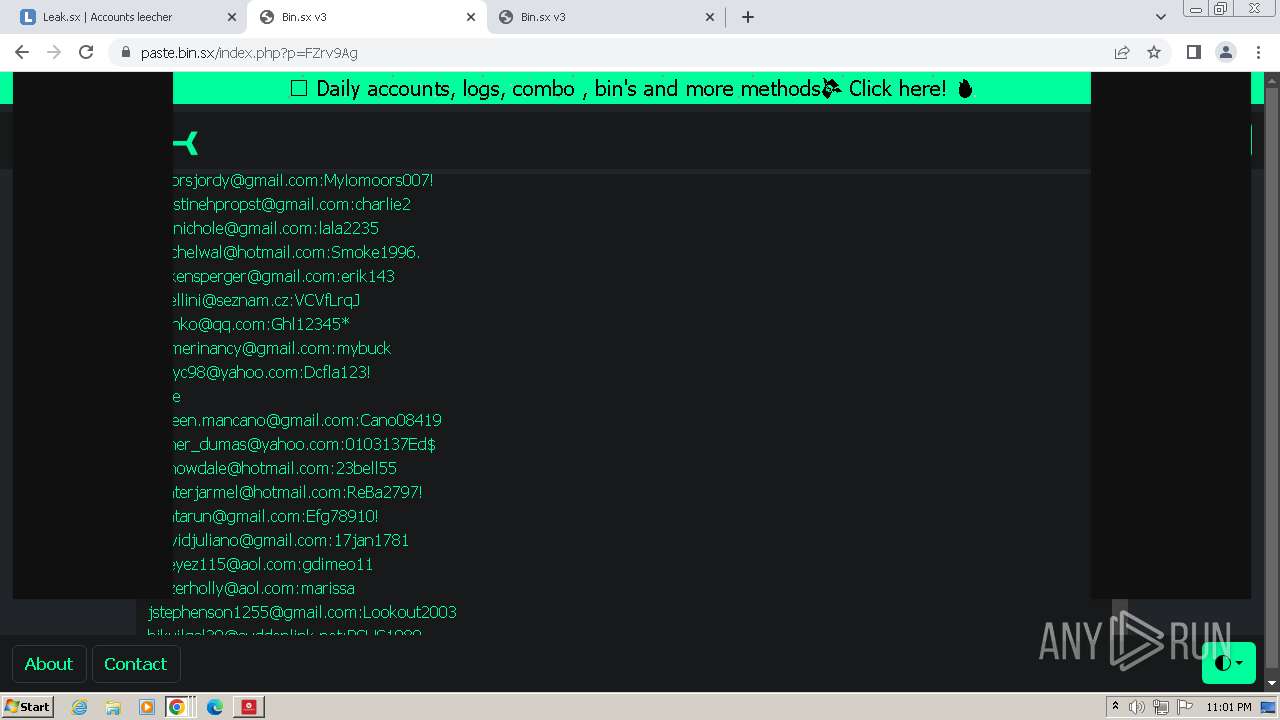Go forward one page

coord(54,52)
